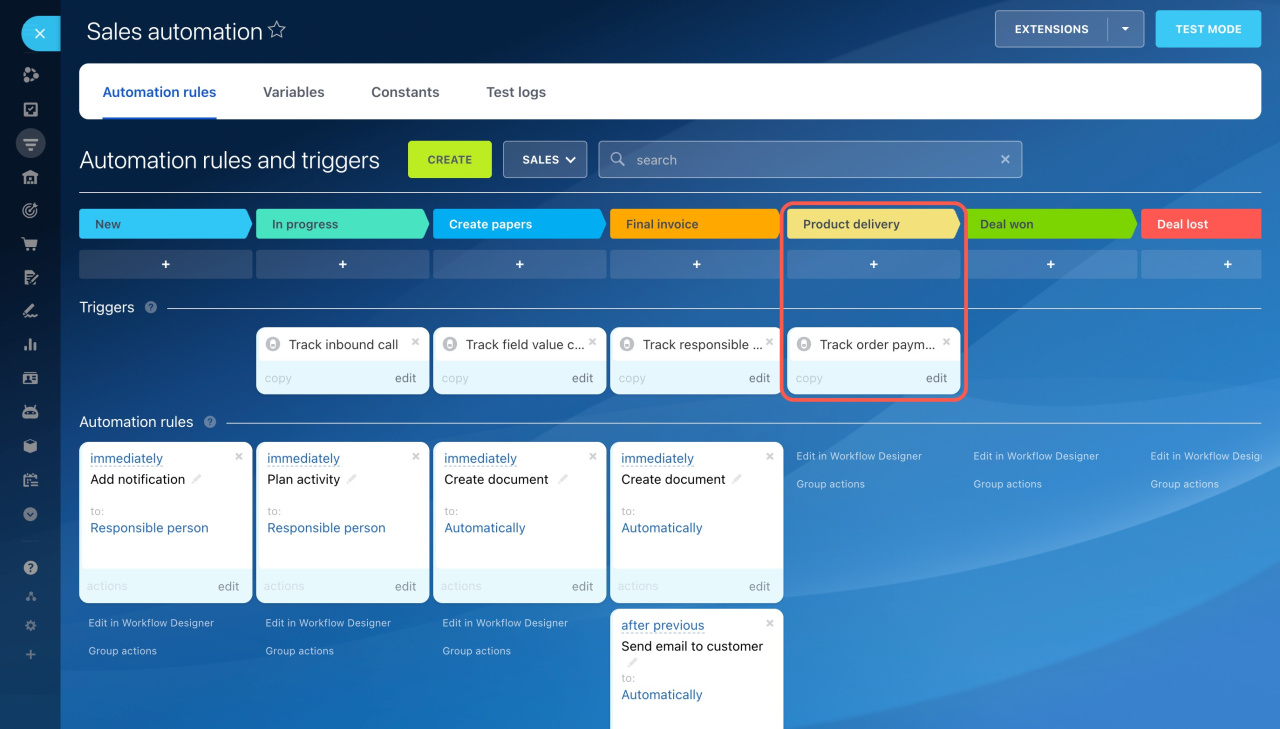Click the help question mark in sidebar
The height and width of the screenshot is (729, 1280).
[30, 567]
